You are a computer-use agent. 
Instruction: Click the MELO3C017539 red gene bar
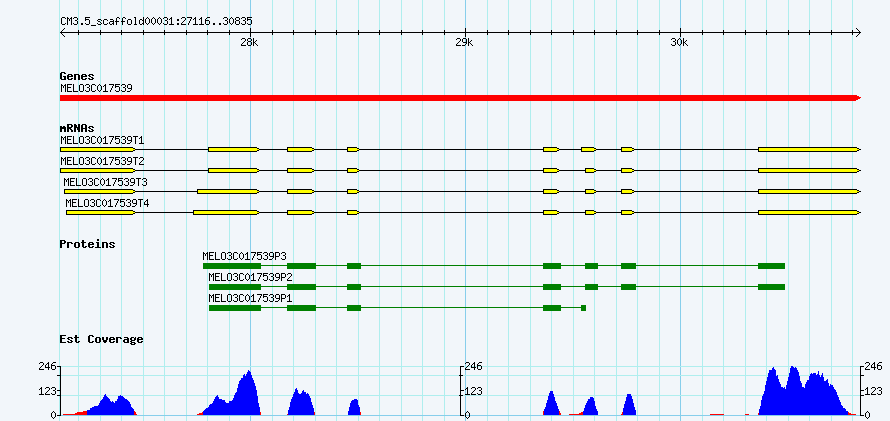tap(460, 98)
